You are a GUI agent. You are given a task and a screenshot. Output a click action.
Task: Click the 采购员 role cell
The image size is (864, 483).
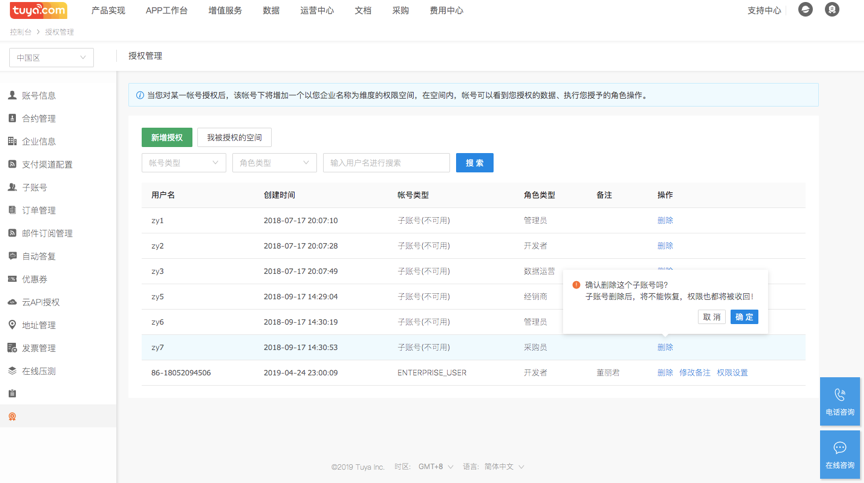tap(535, 347)
